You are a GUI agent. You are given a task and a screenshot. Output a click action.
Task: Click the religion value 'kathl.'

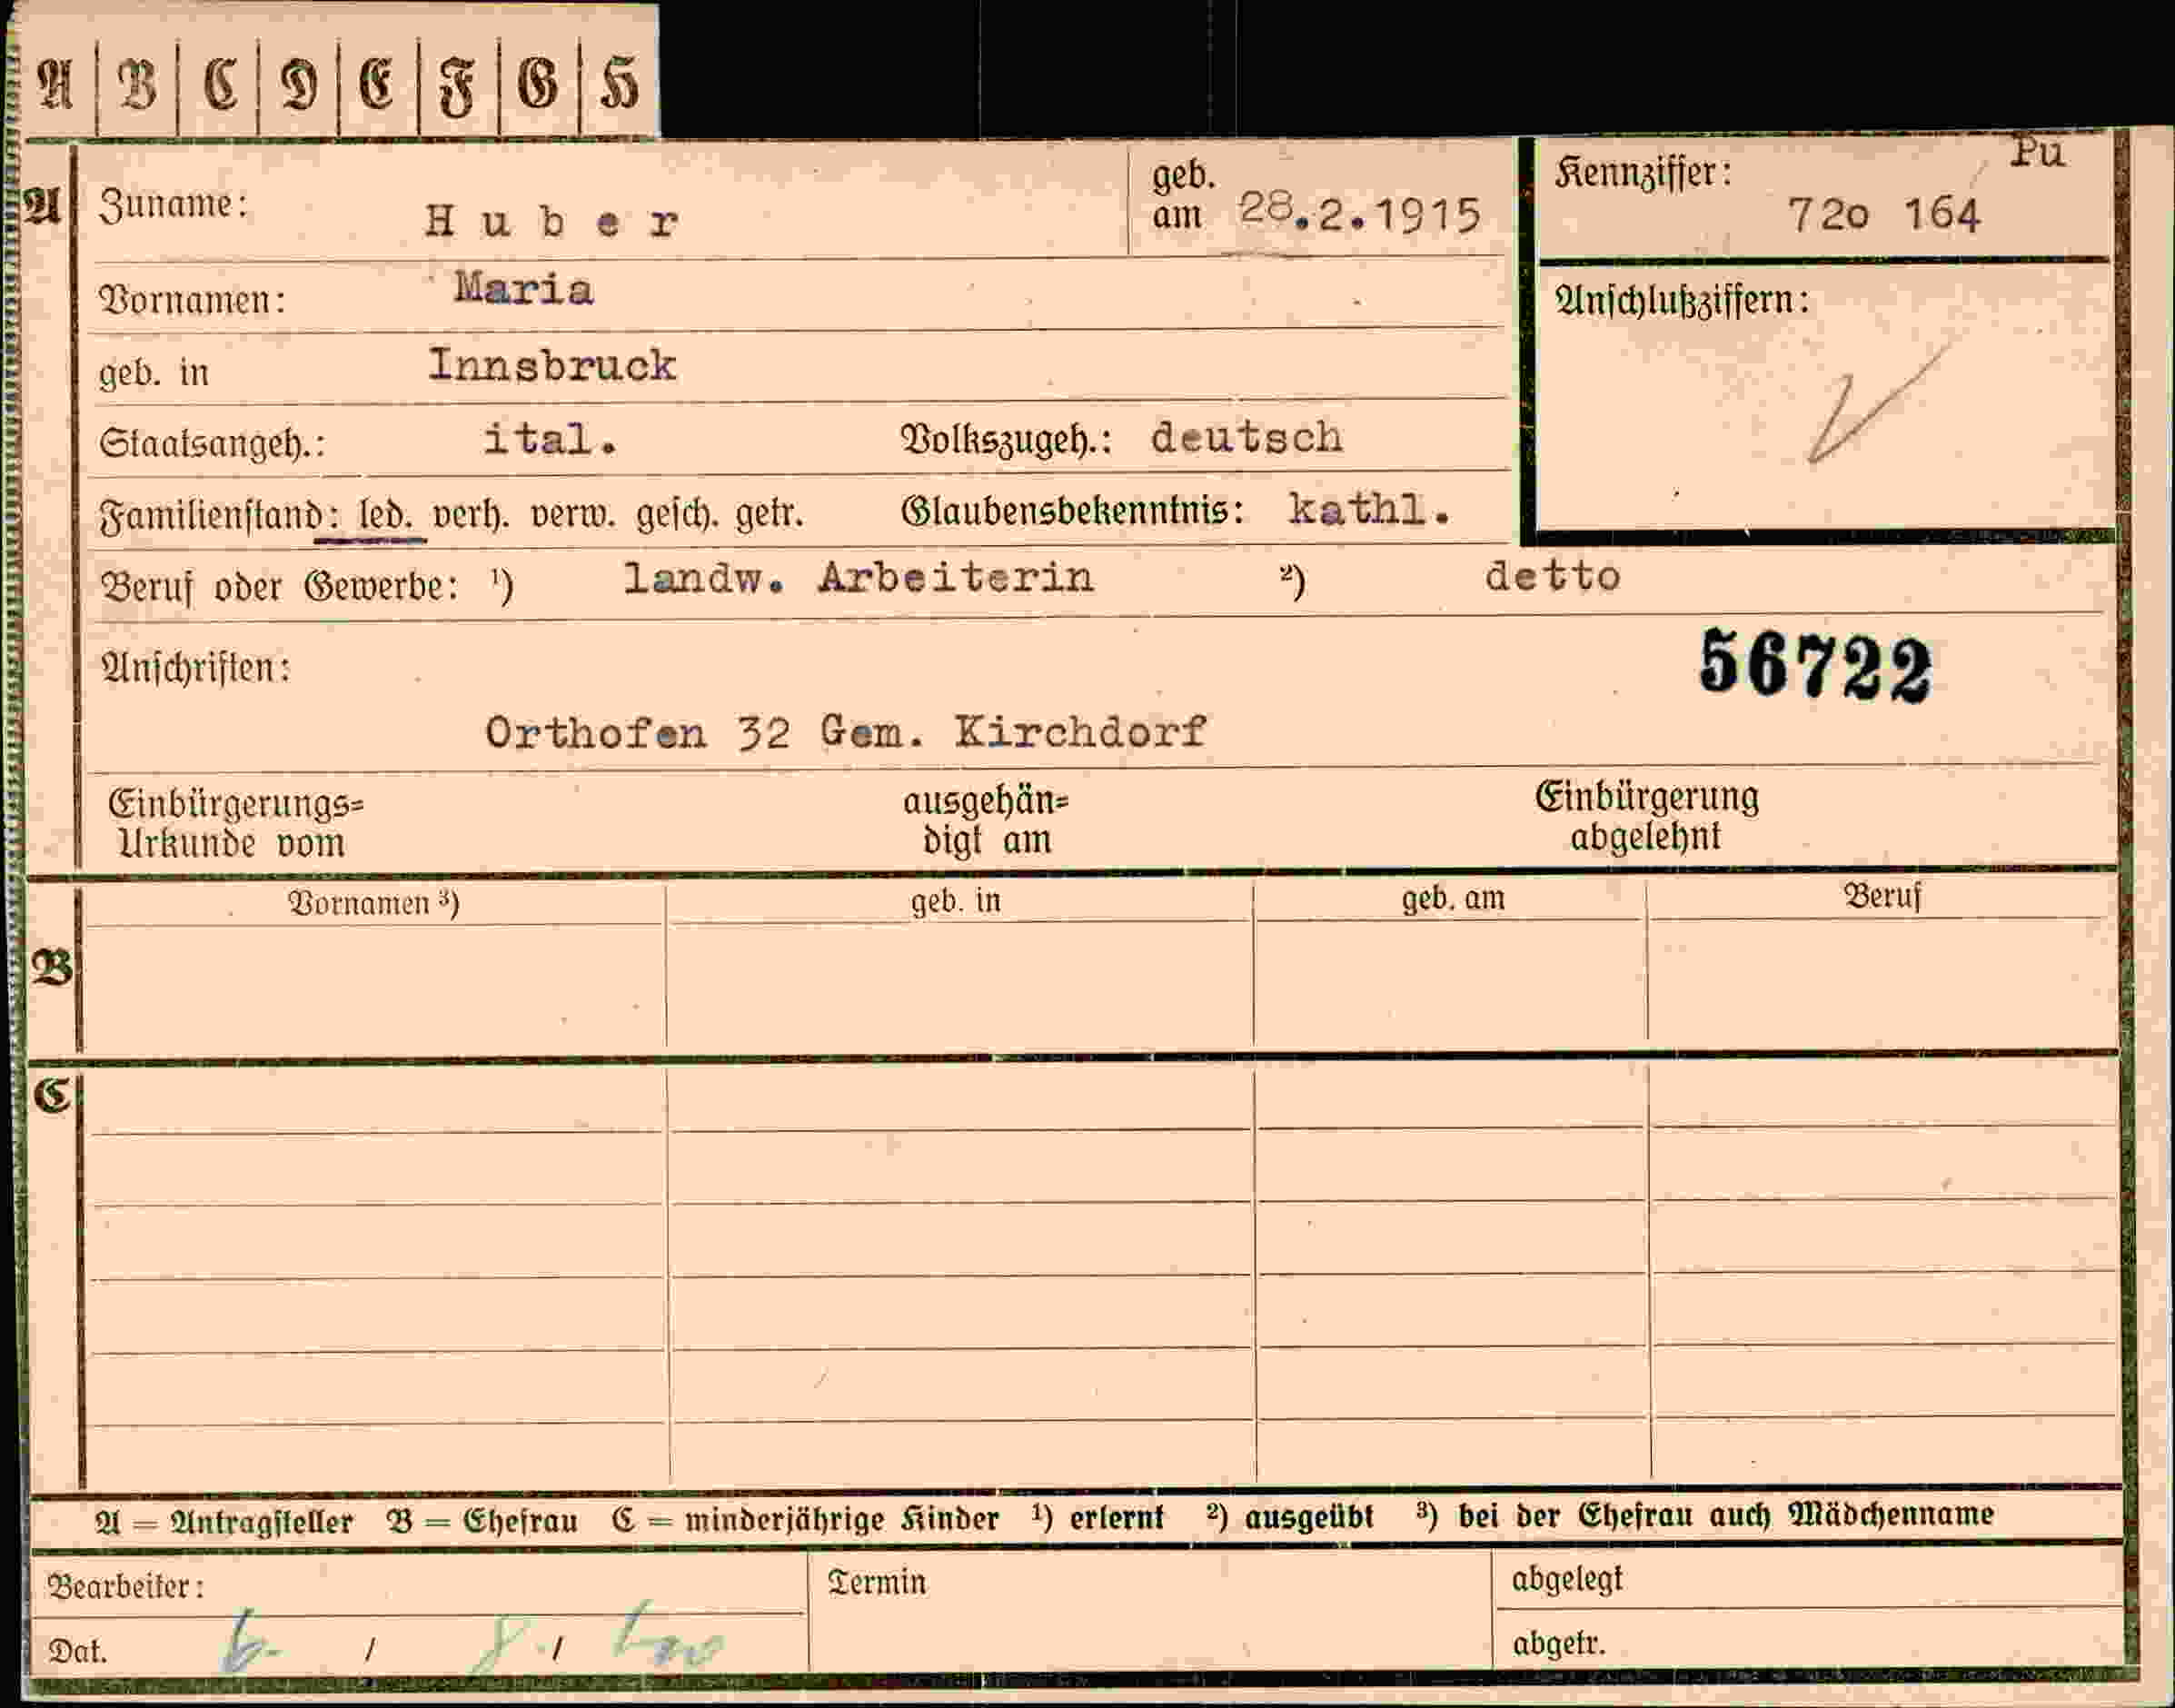pyautogui.click(x=1369, y=510)
